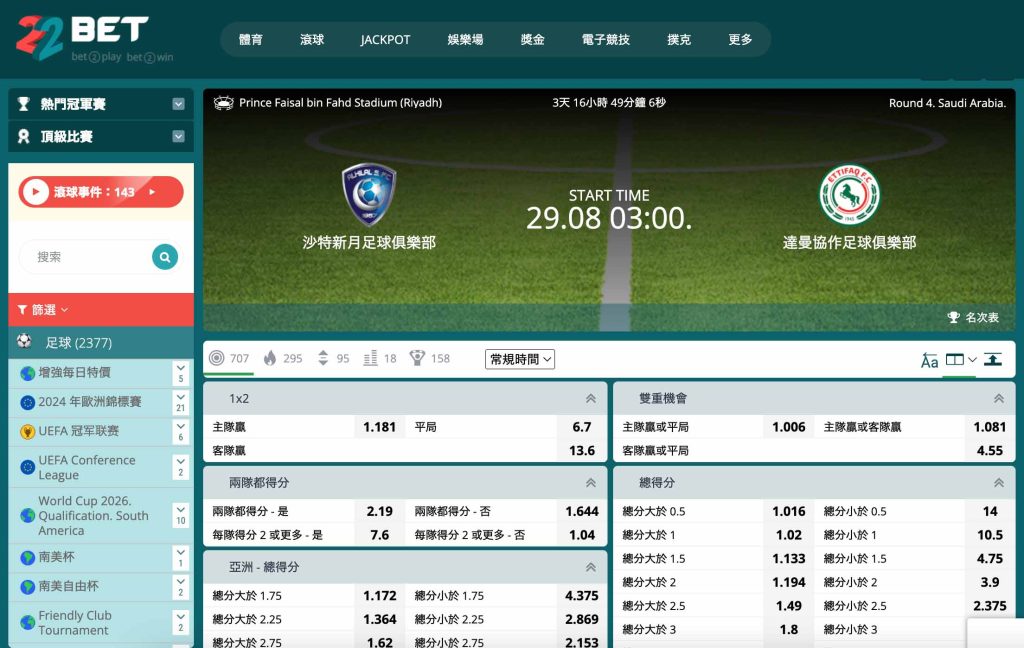Click the Ettifaq FC club crest

point(850,195)
